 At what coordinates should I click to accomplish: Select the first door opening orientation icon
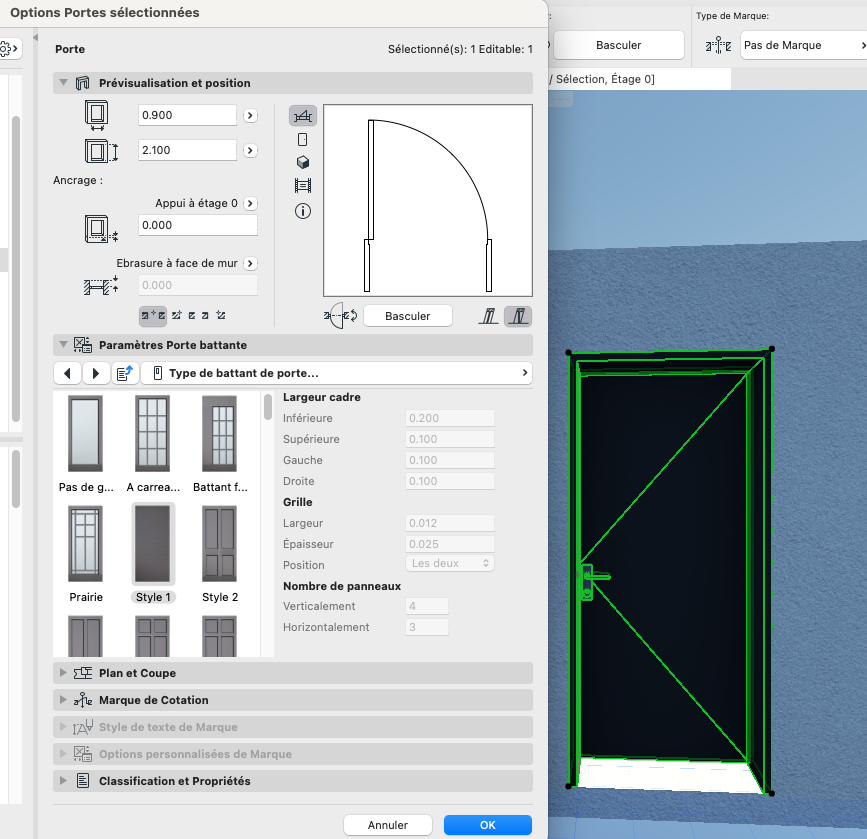point(488,316)
